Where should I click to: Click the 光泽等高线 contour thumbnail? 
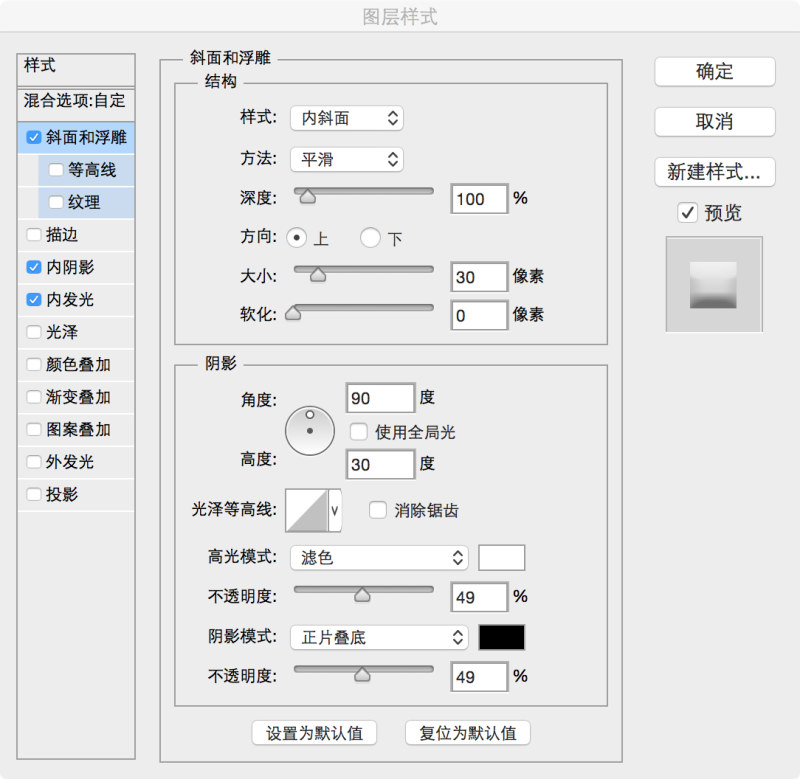307,510
